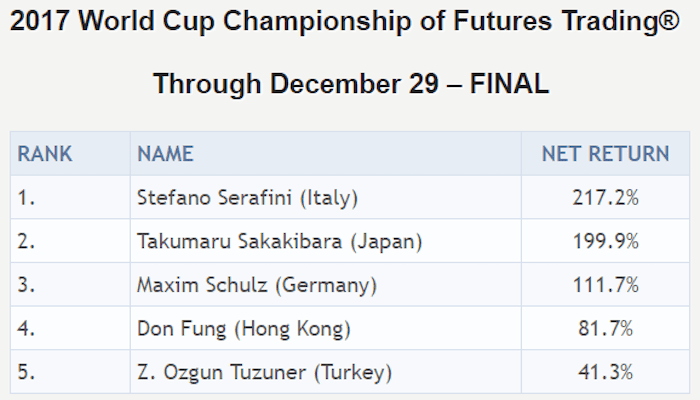700x400 pixels.
Task: Click the 217.2% net return value
Action: point(605,197)
